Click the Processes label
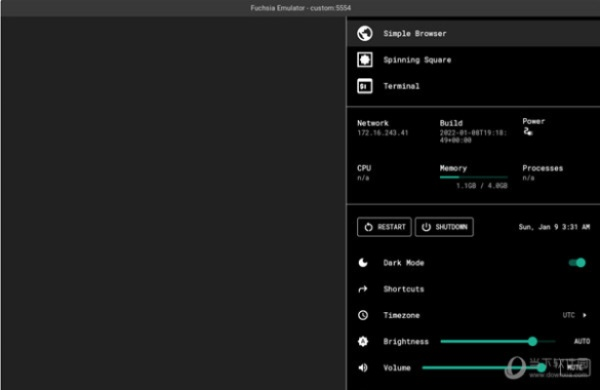This screenshot has height=390, width=600. (543, 168)
